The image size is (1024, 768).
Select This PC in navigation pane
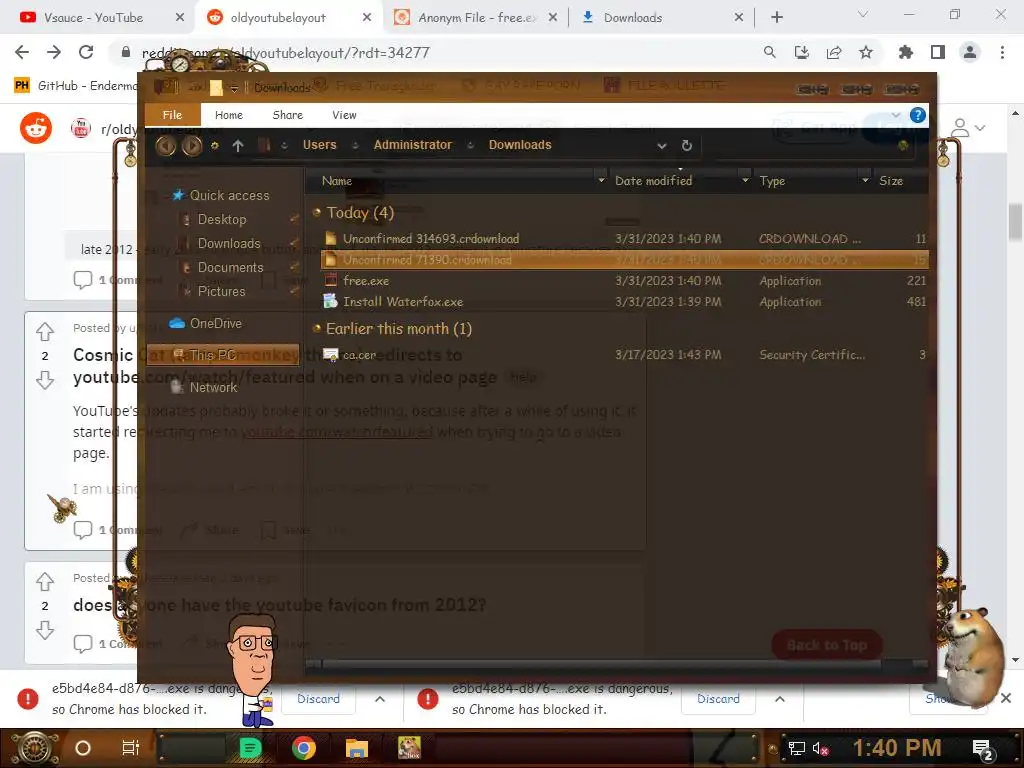(x=223, y=355)
